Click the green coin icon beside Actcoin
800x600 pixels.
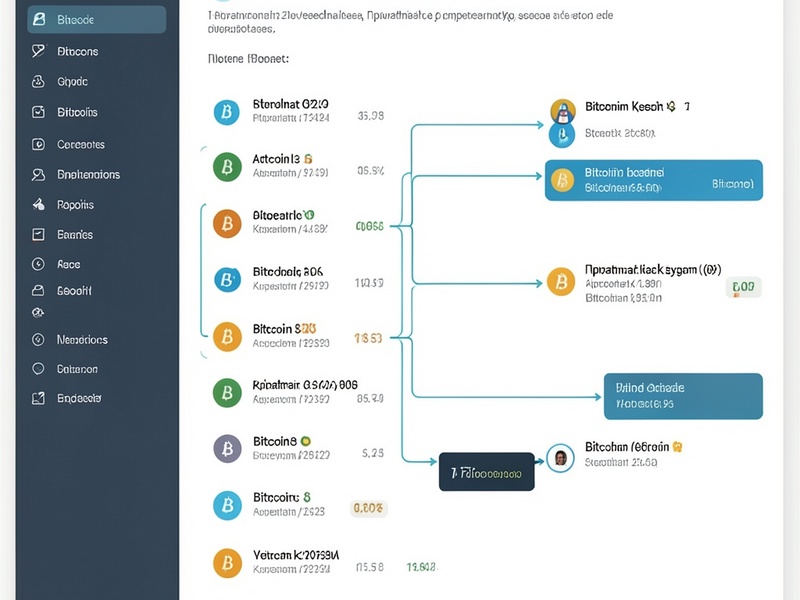[x=227, y=167]
